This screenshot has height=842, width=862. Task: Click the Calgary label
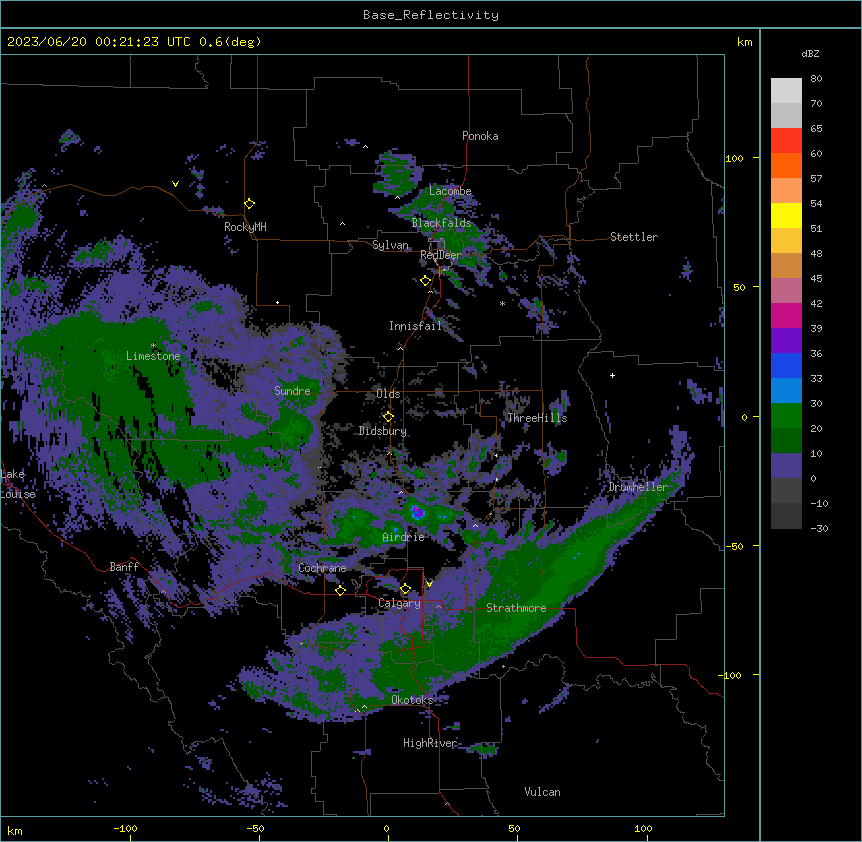click(x=399, y=603)
